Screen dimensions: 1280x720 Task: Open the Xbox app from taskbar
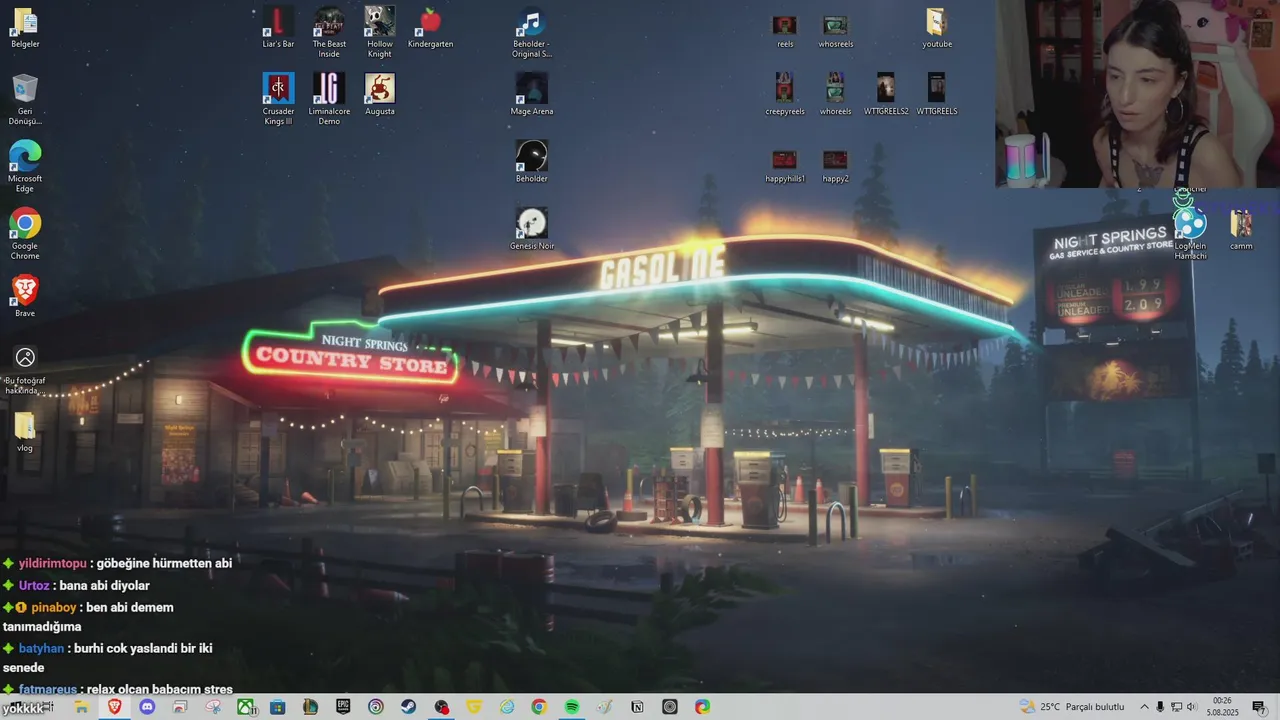[x=245, y=707]
